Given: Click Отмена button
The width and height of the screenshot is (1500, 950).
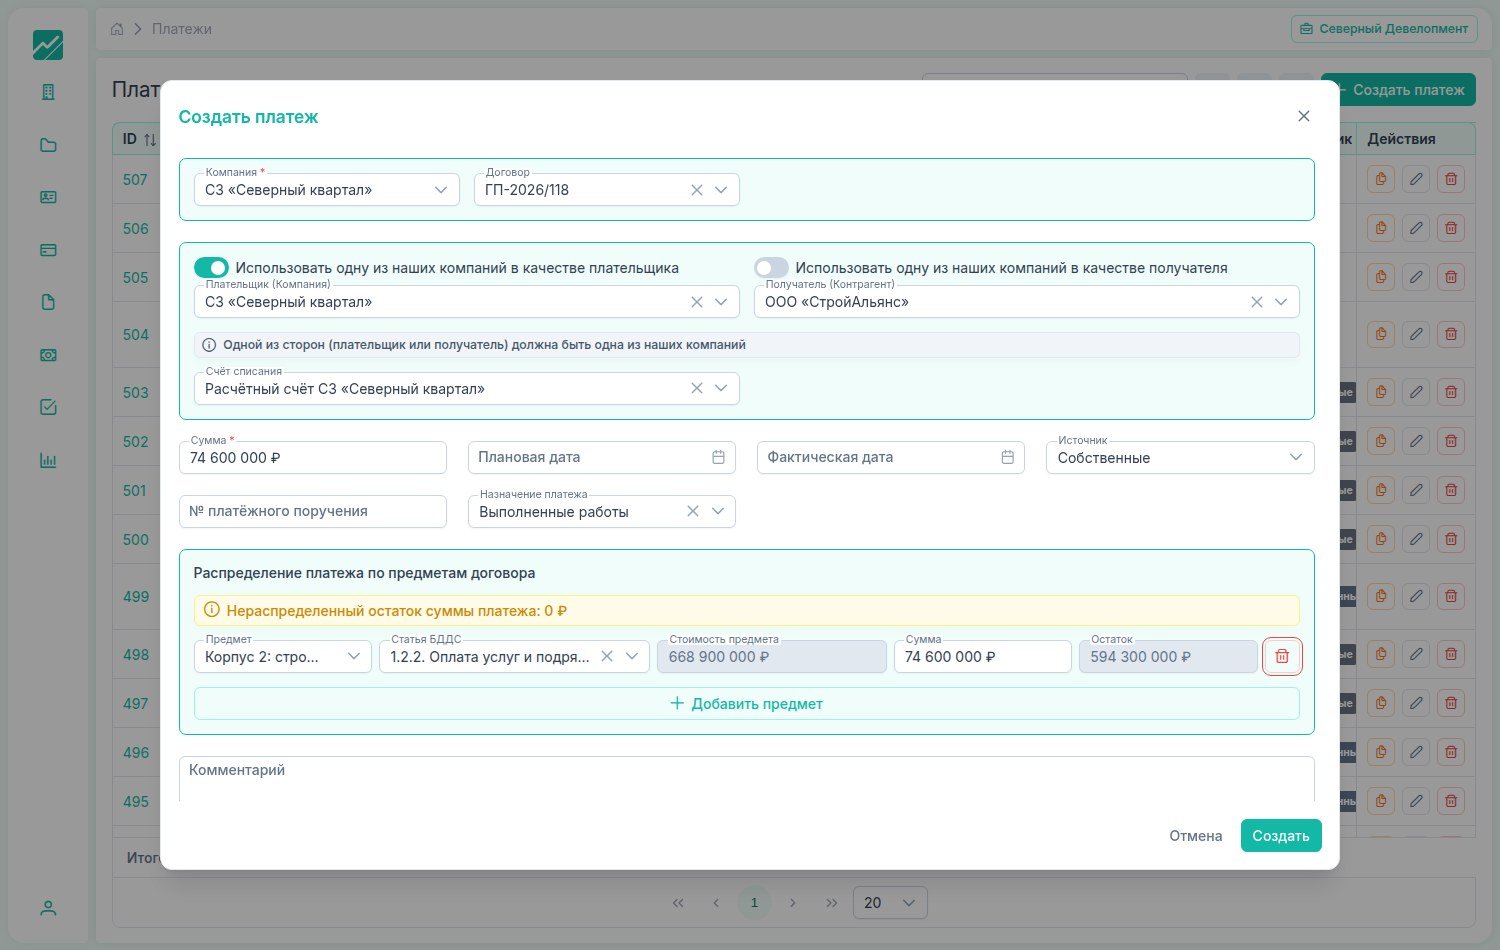Looking at the screenshot, I should coord(1196,836).
